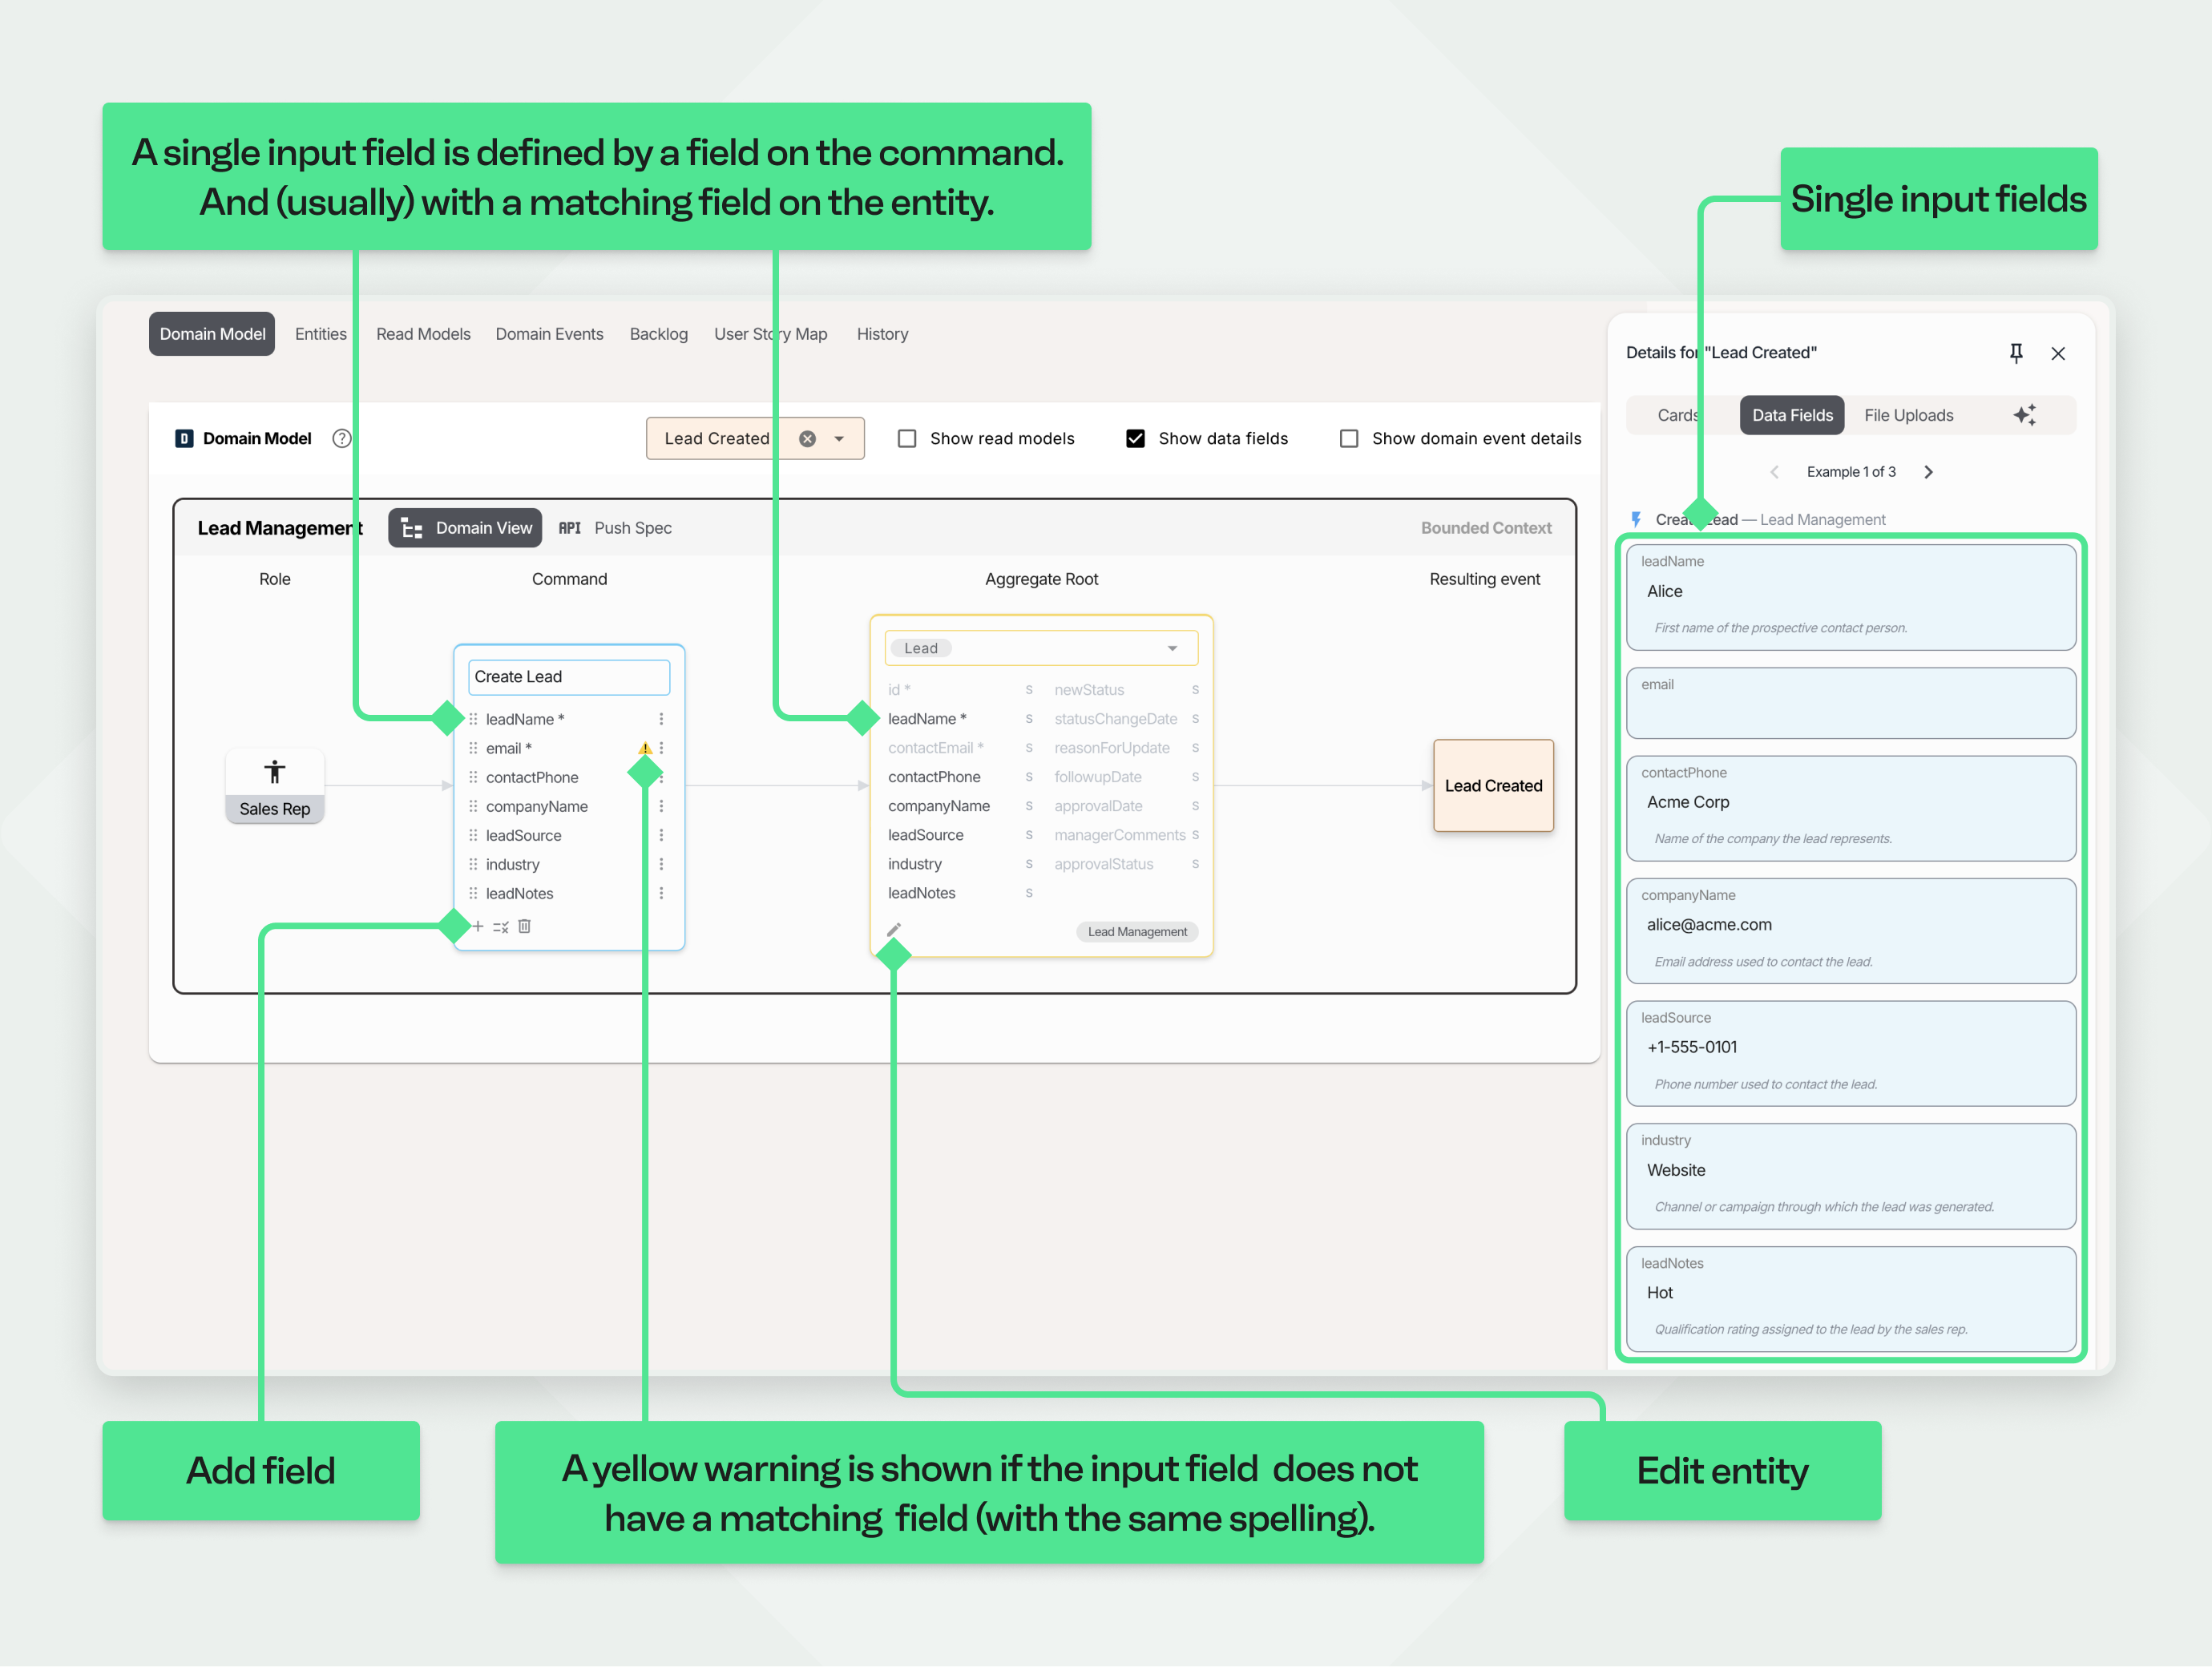The width and height of the screenshot is (2212, 1667).
Task: Click the lightning bolt icon beside Create Lead
Action: [1636, 519]
